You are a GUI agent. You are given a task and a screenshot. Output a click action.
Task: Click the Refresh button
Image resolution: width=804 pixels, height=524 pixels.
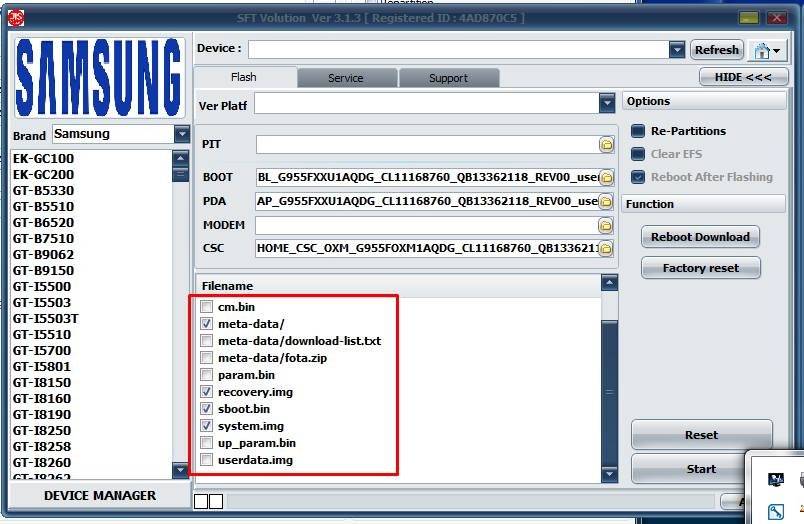coord(717,50)
